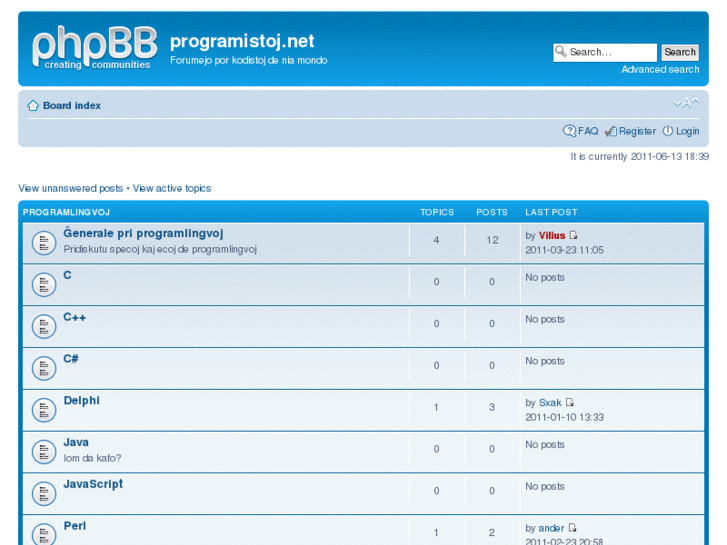The width and height of the screenshot is (727, 545).
Task: Open the C forum
Action: [67, 276]
